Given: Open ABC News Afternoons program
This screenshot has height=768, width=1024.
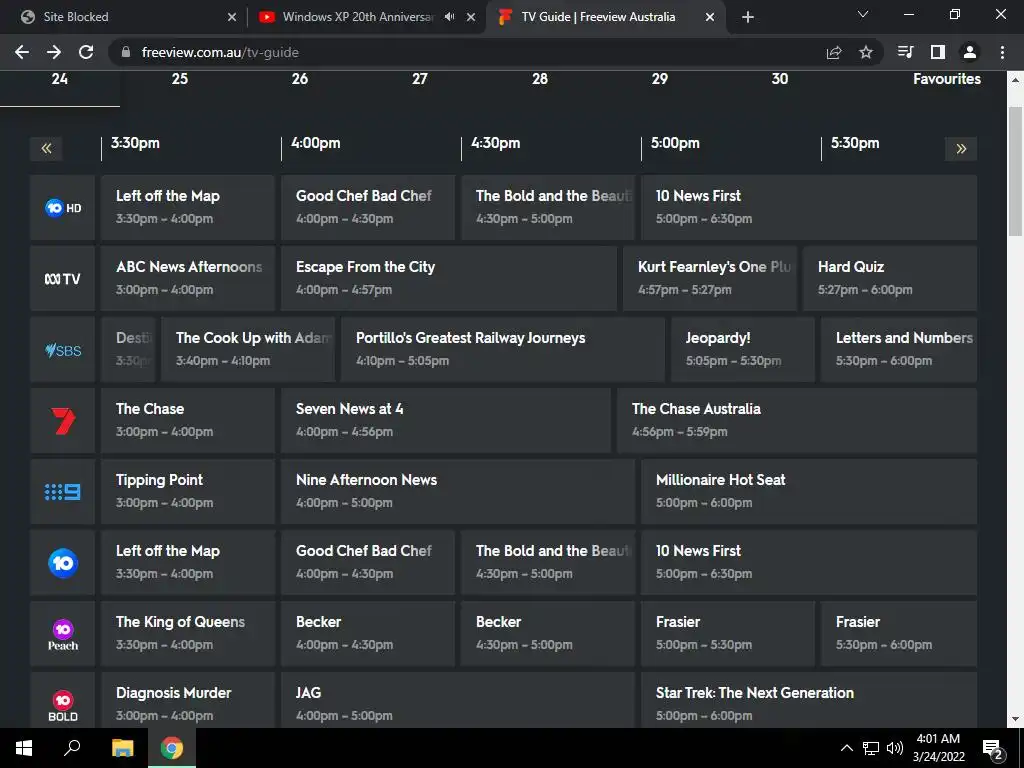Looking at the screenshot, I should coord(188,279).
